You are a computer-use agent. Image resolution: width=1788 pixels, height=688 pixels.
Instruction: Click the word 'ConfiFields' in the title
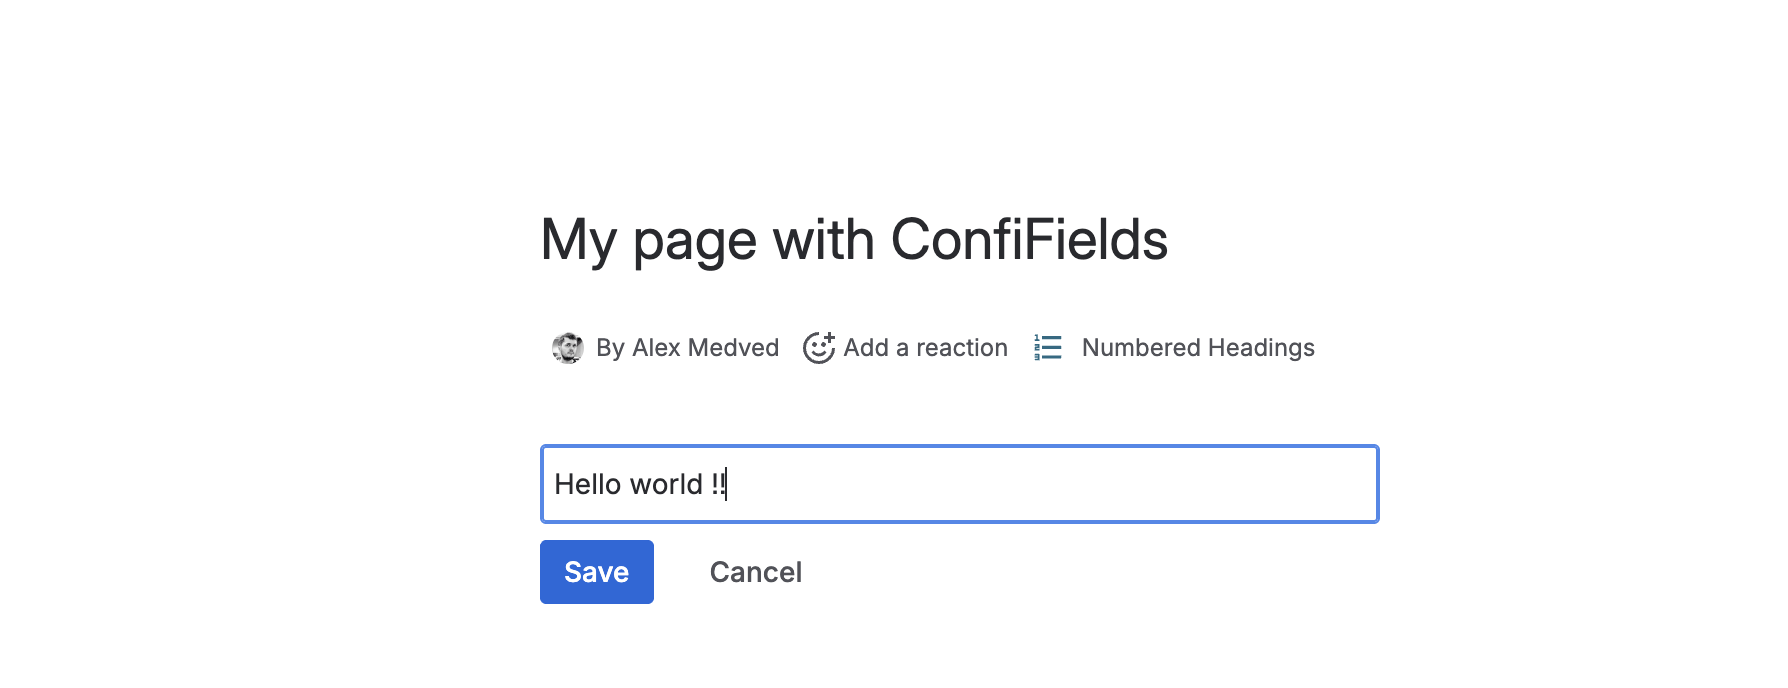click(1028, 240)
